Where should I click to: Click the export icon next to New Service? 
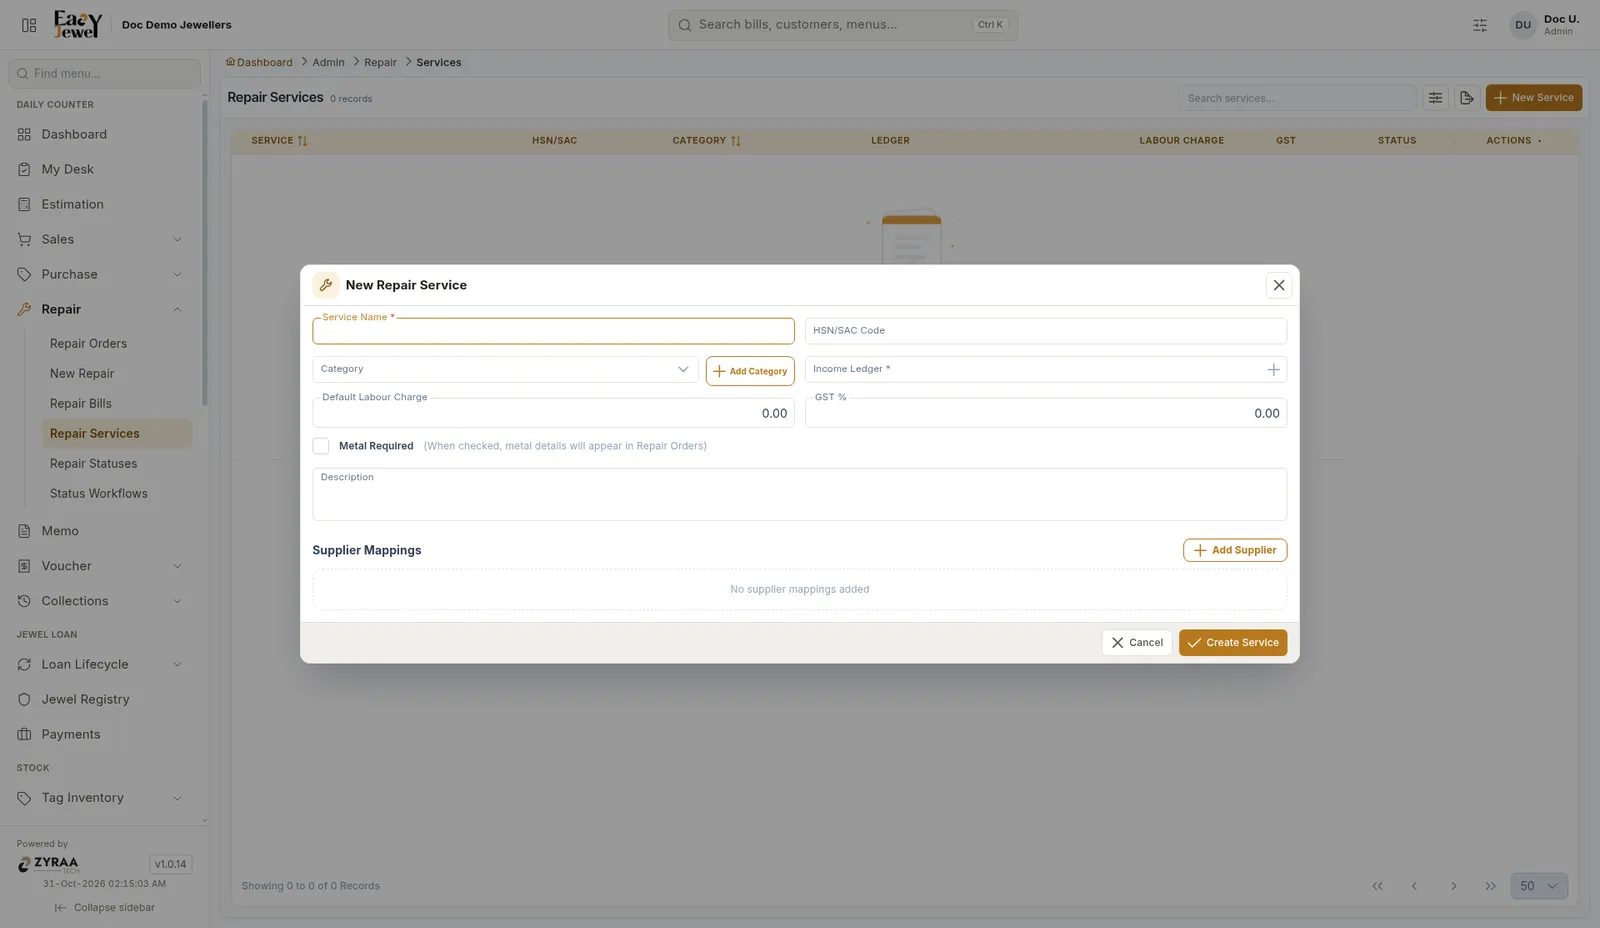(1466, 98)
